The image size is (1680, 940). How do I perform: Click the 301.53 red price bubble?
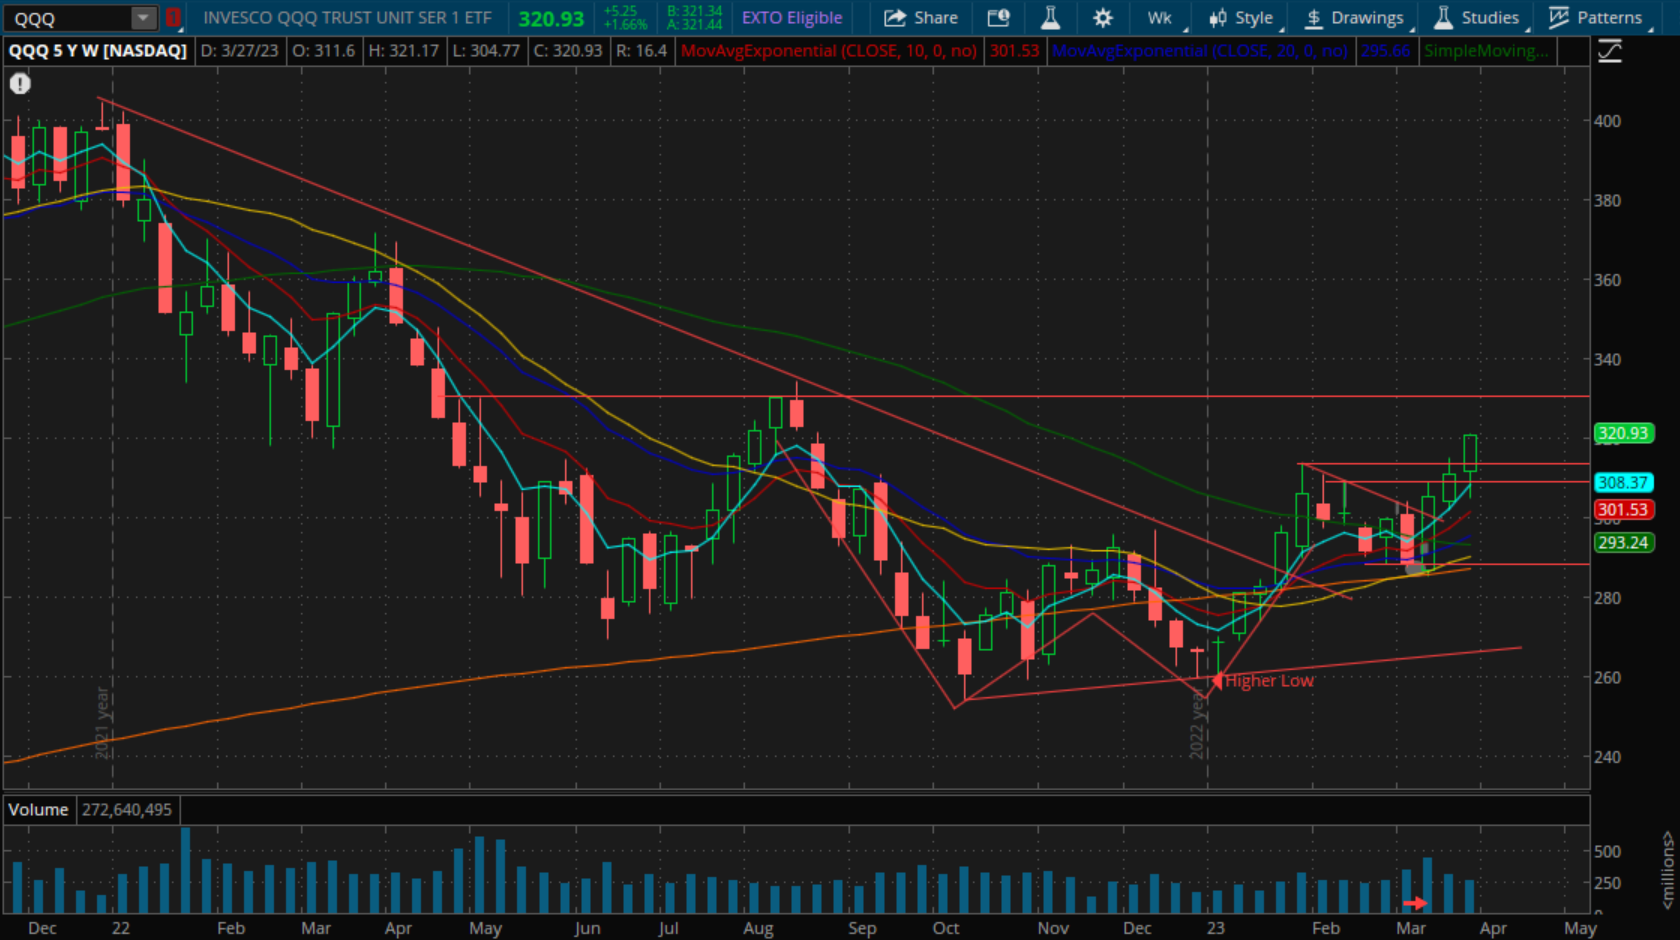point(1623,509)
